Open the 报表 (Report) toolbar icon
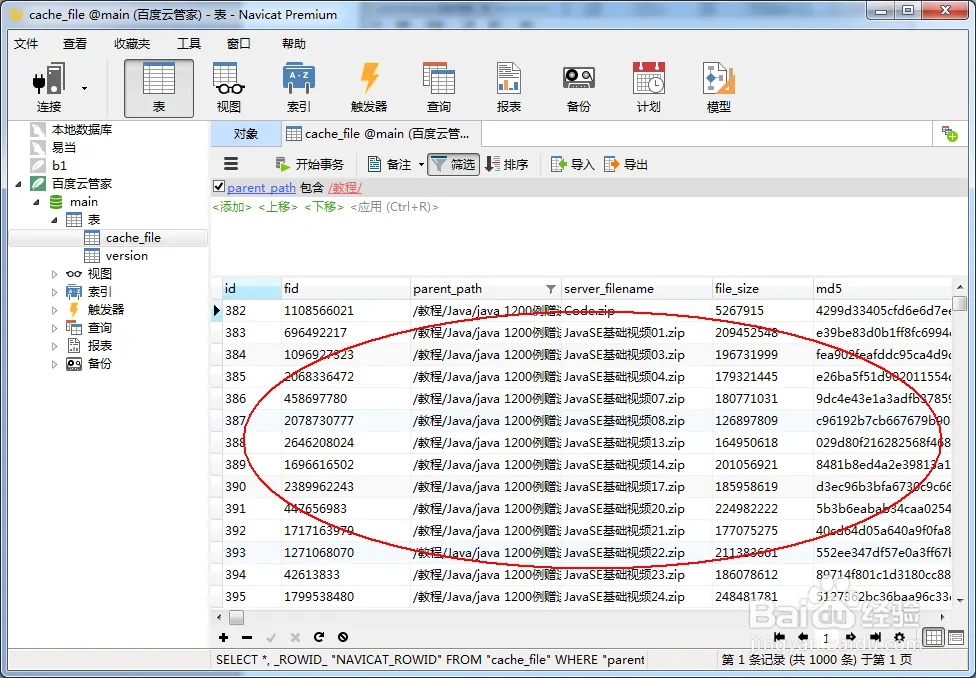 pyautogui.click(x=508, y=88)
